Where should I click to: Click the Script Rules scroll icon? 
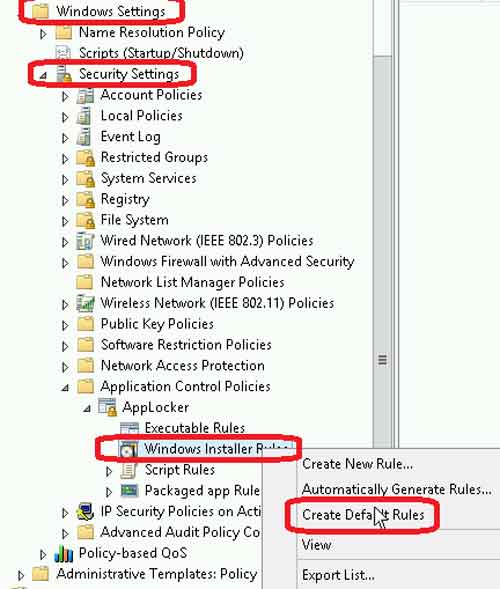(x=129, y=470)
